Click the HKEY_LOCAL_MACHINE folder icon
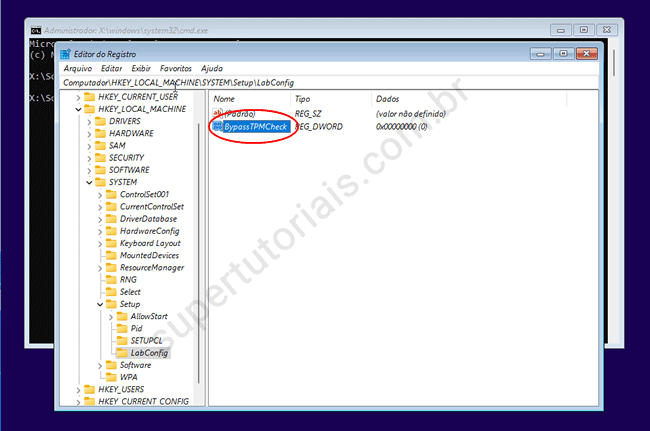Viewport: 650px width, 431px height. coord(89,108)
